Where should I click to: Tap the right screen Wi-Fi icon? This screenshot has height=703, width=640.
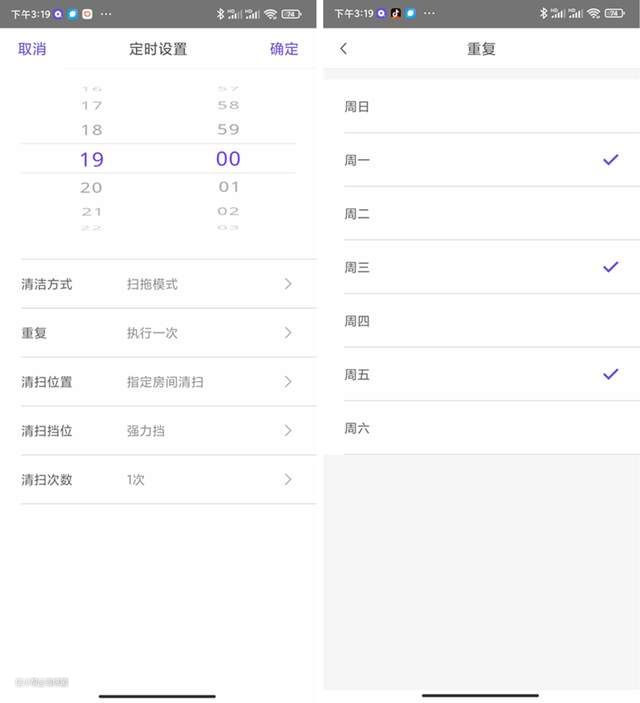(x=593, y=14)
